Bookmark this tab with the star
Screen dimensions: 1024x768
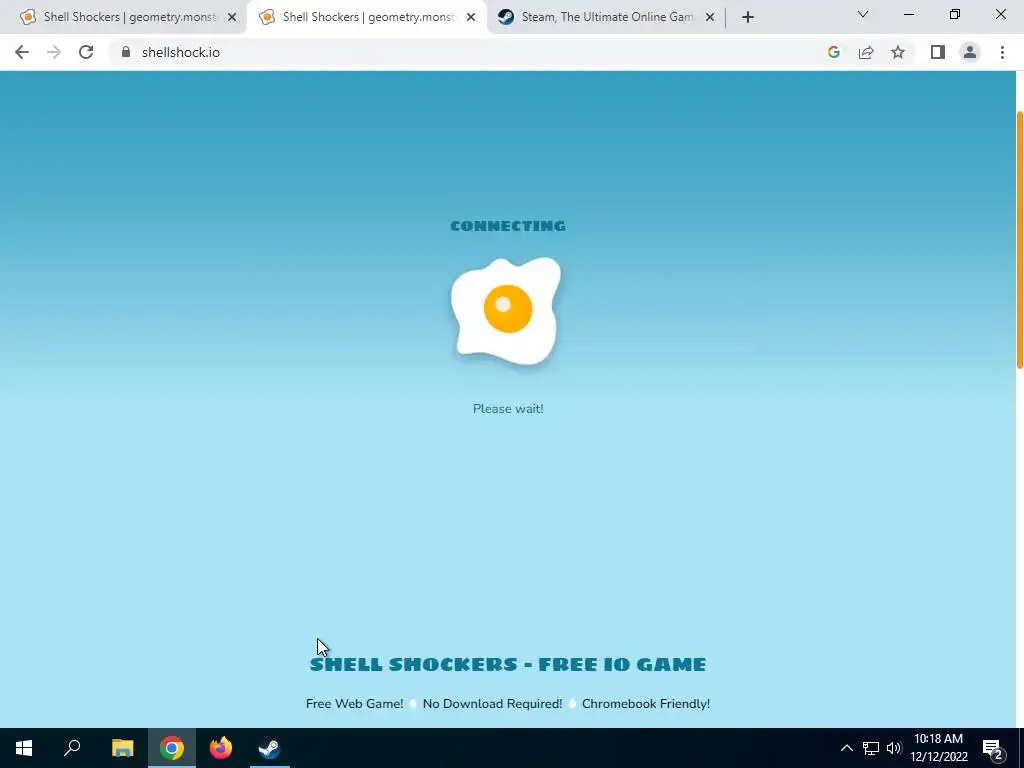pyautogui.click(x=898, y=52)
